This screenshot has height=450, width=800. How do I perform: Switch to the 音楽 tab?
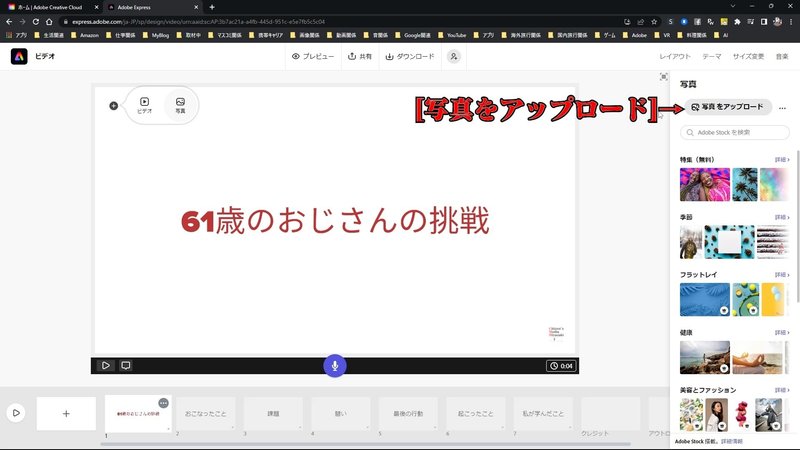coord(782,56)
